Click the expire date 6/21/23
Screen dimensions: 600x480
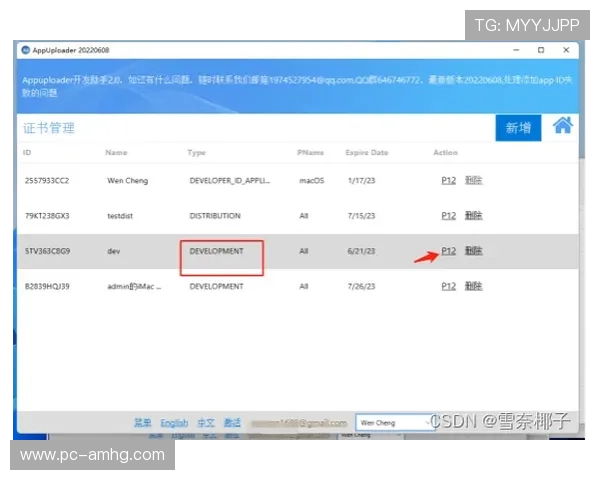pyautogui.click(x=361, y=251)
